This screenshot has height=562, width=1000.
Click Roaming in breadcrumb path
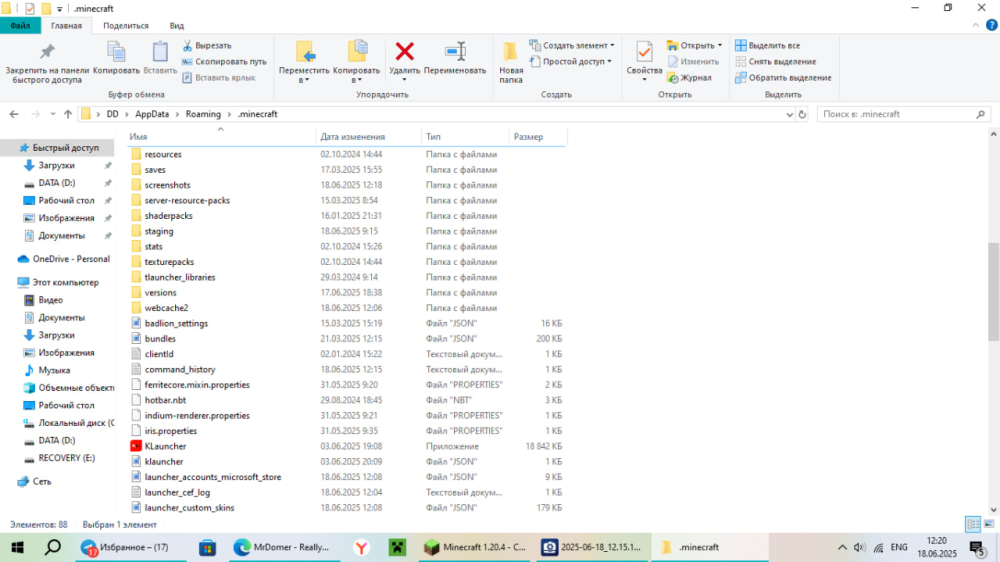pyautogui.click(x=203, y=114)
